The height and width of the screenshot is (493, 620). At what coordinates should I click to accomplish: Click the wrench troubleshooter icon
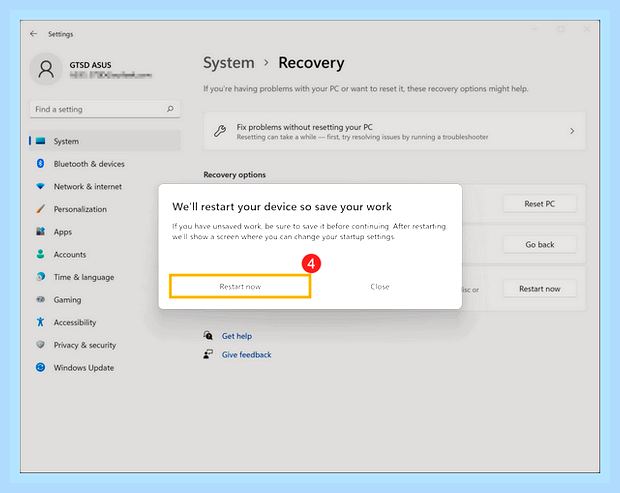point(220,131)
